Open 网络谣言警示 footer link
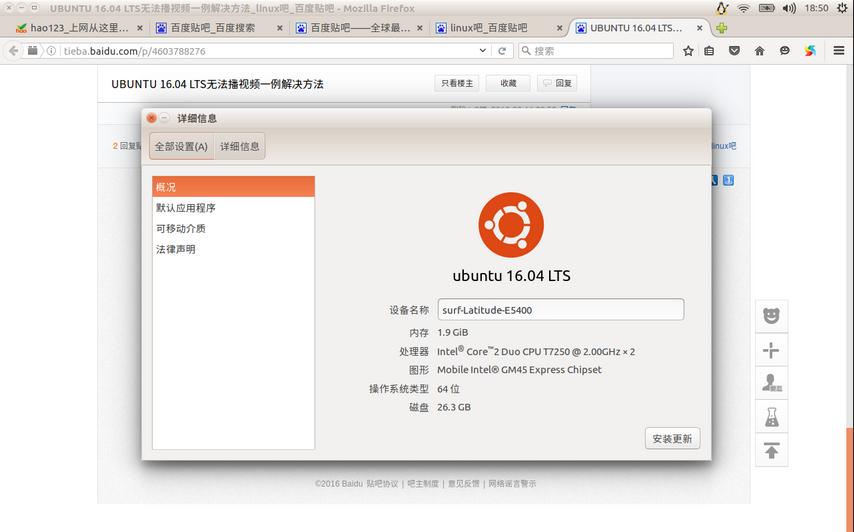This screenshot has width=854, height=532. 512,484
